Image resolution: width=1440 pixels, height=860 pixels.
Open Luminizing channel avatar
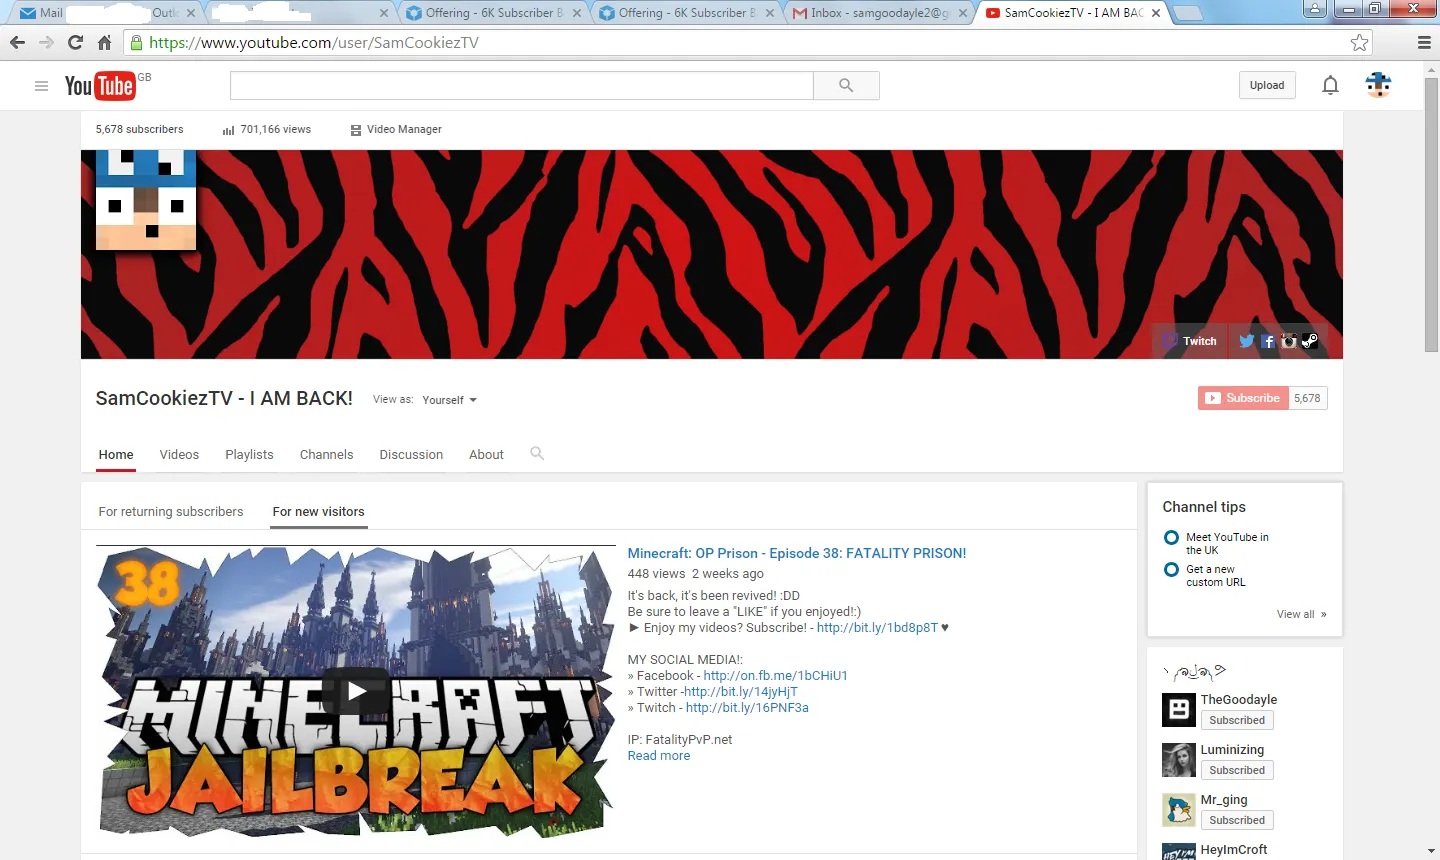click(x=1179, y=760)
